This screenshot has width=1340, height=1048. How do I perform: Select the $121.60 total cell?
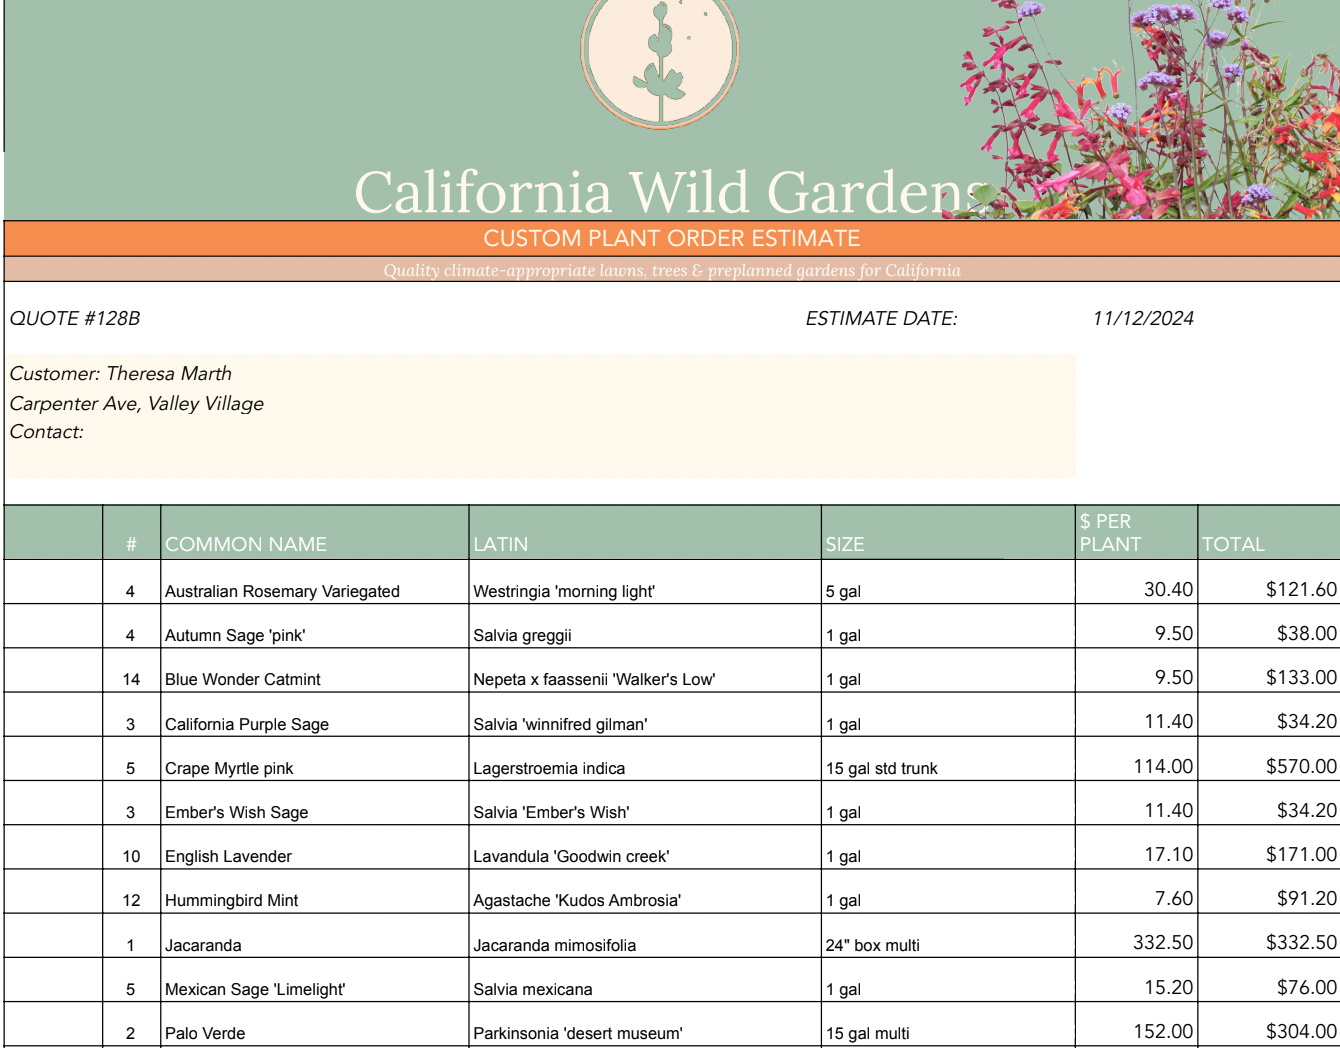point(1269,582)
